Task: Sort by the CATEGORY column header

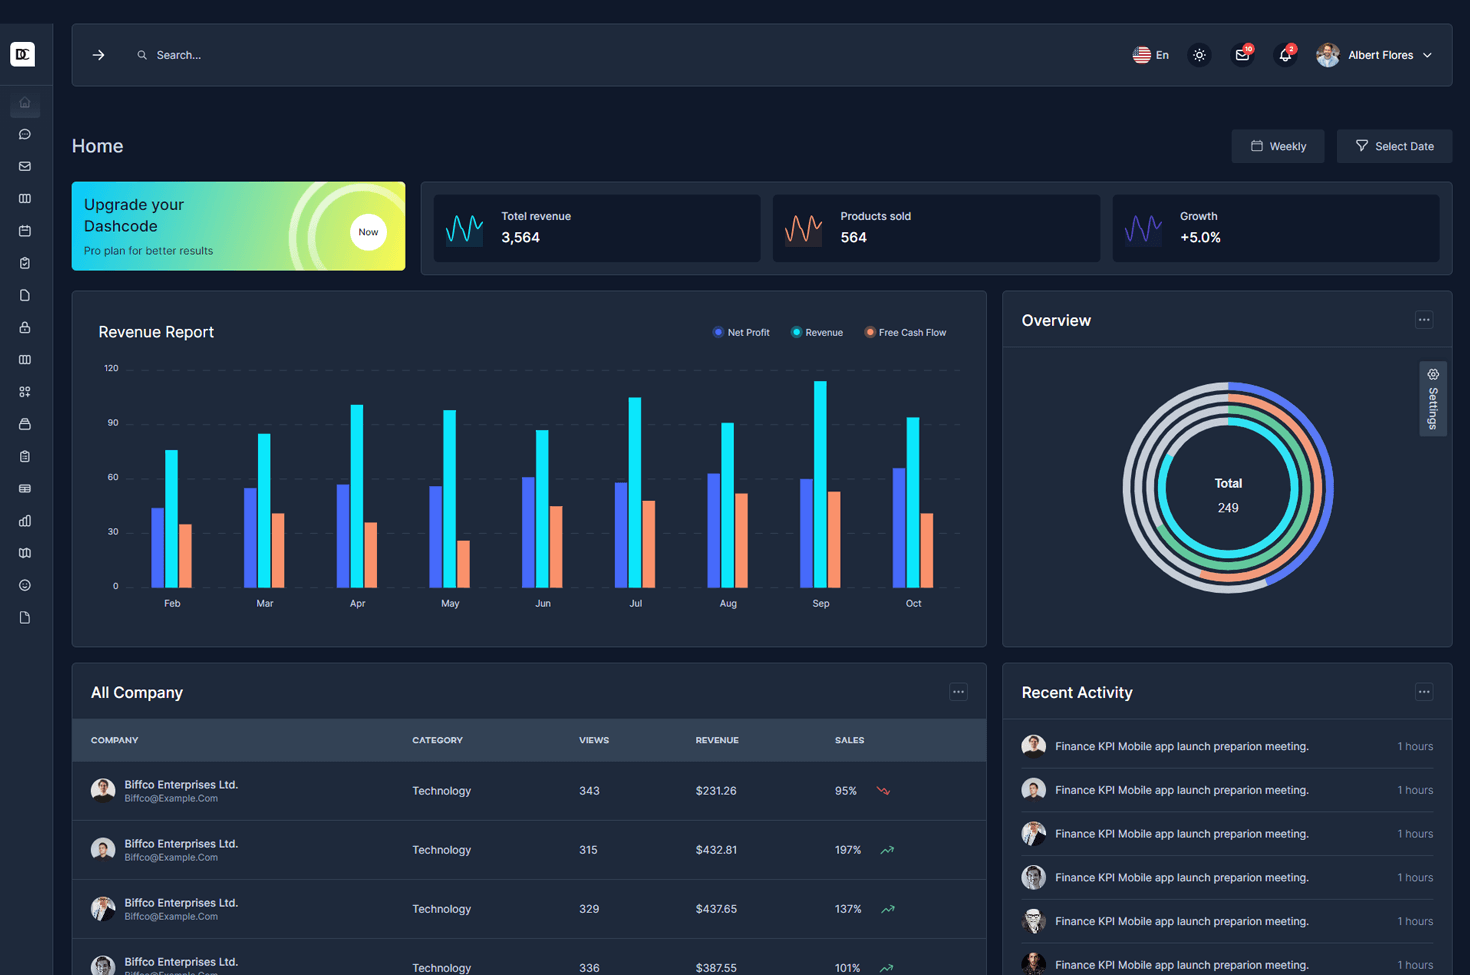Action: 437,740
